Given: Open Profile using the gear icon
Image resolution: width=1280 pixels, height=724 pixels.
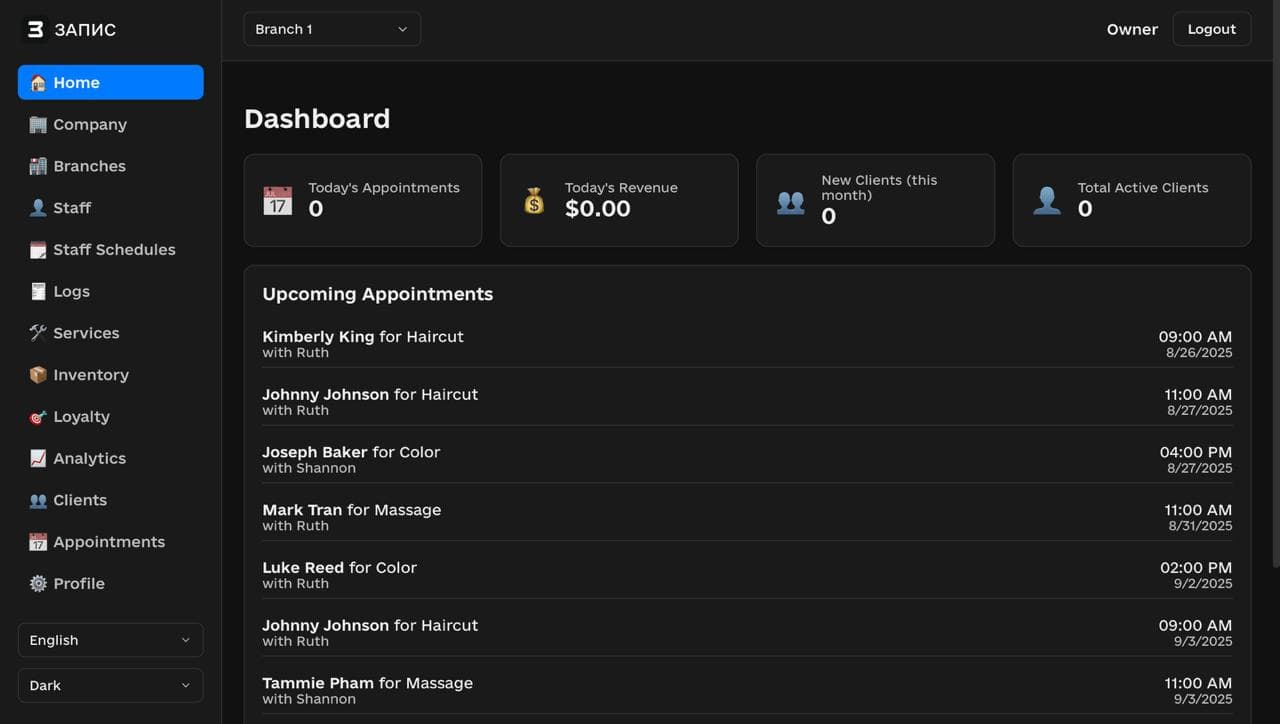Looking at the screenshot, I should pos(36,583).
